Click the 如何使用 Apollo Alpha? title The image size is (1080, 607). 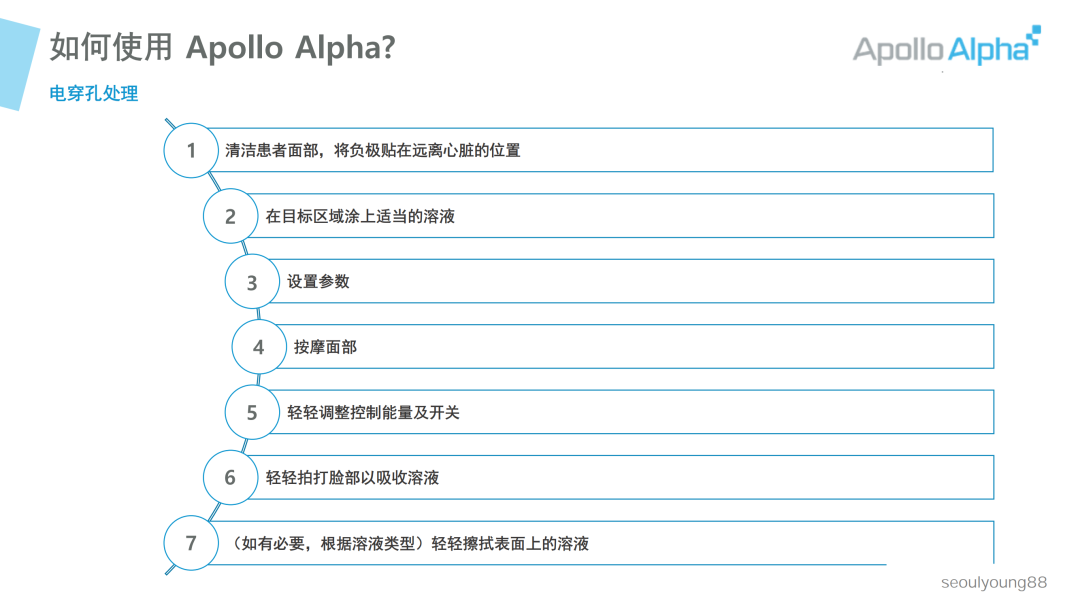tap(222, 47)
